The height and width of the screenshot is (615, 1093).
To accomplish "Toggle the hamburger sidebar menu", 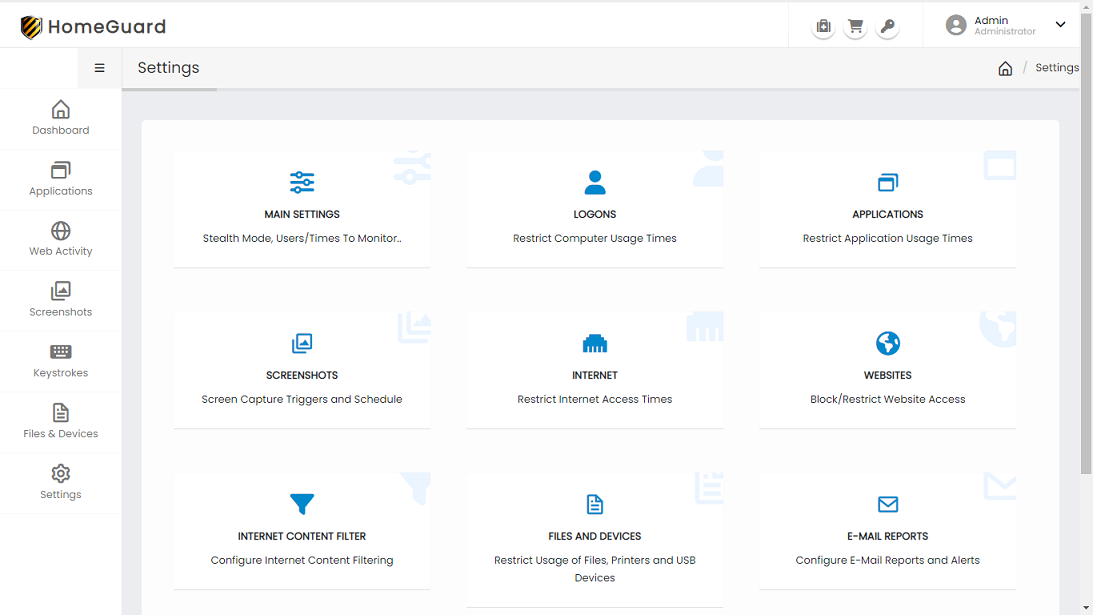I will [x=100, y=68].
